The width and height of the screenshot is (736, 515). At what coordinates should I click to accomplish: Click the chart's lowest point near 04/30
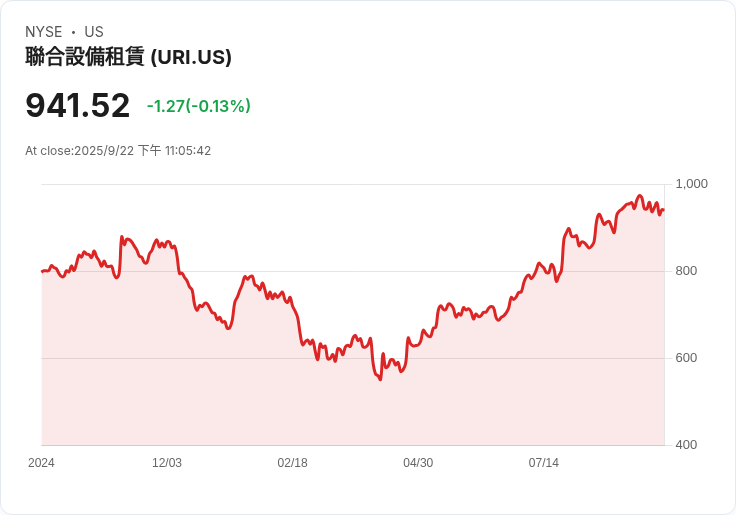click(x=380, y=379)
